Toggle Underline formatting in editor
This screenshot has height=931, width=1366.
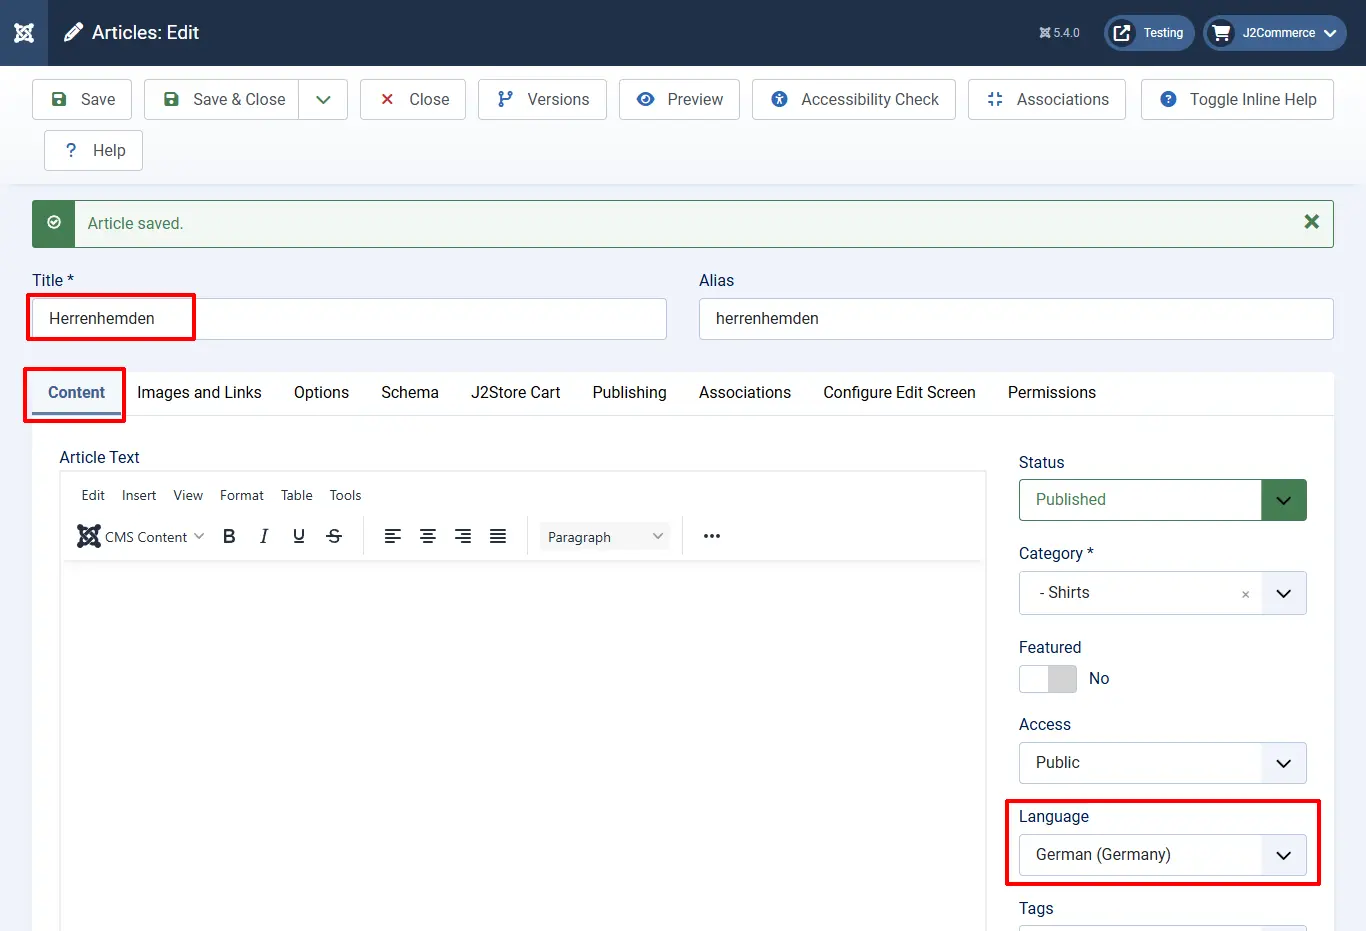click(299, 536)
